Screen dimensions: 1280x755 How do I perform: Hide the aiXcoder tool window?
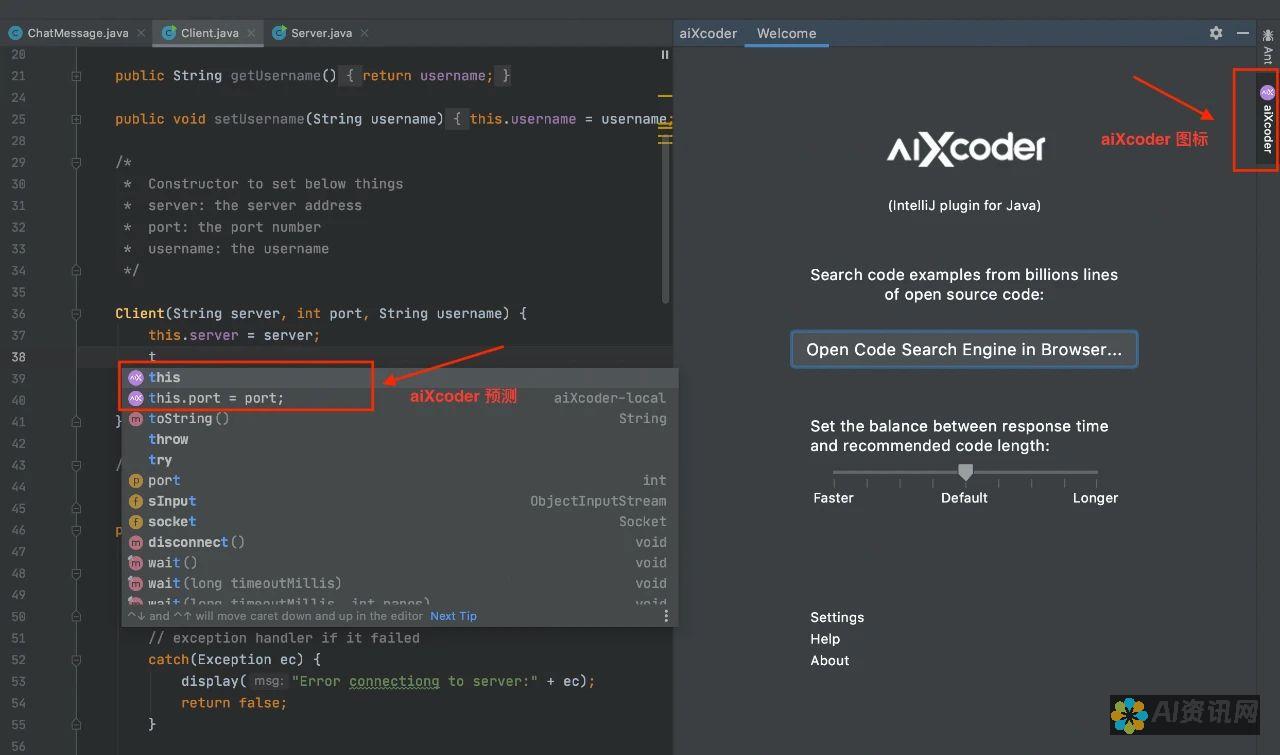coord(1243,33)
